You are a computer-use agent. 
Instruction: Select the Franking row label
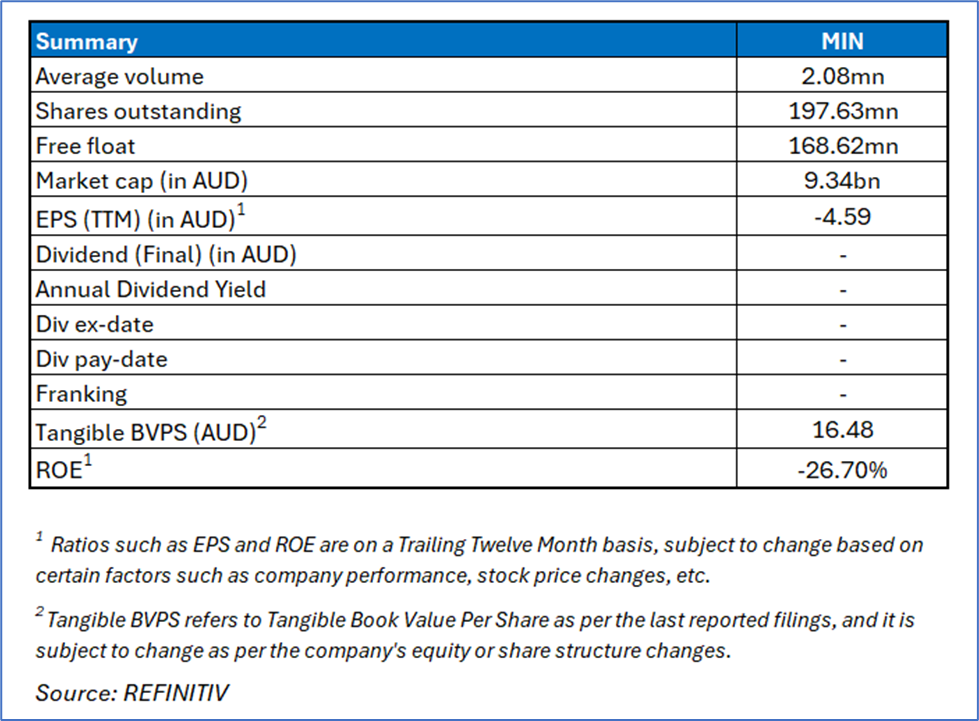pyautogui.click(x=81, y=394)
